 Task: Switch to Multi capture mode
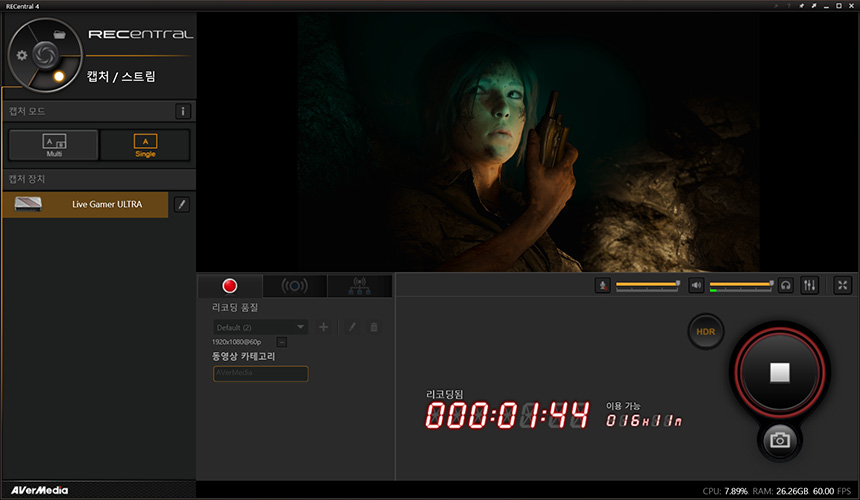pyautogui.click(x=54, y=145)
